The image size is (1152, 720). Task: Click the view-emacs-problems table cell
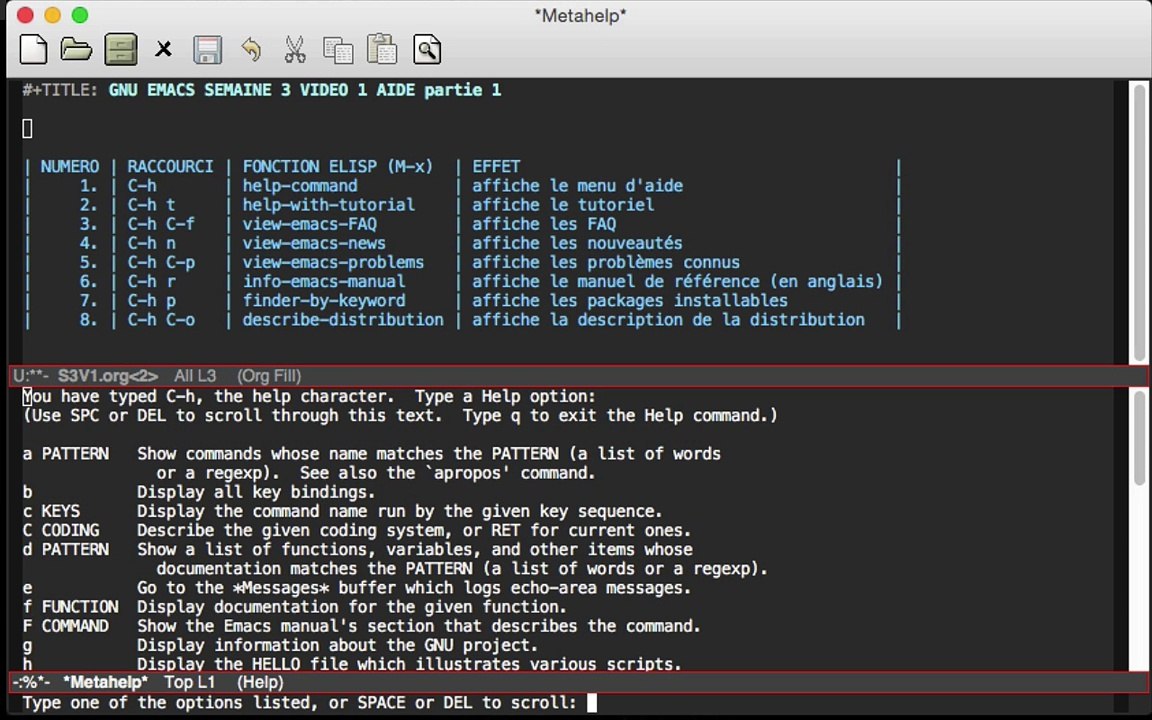click(333, 262)
